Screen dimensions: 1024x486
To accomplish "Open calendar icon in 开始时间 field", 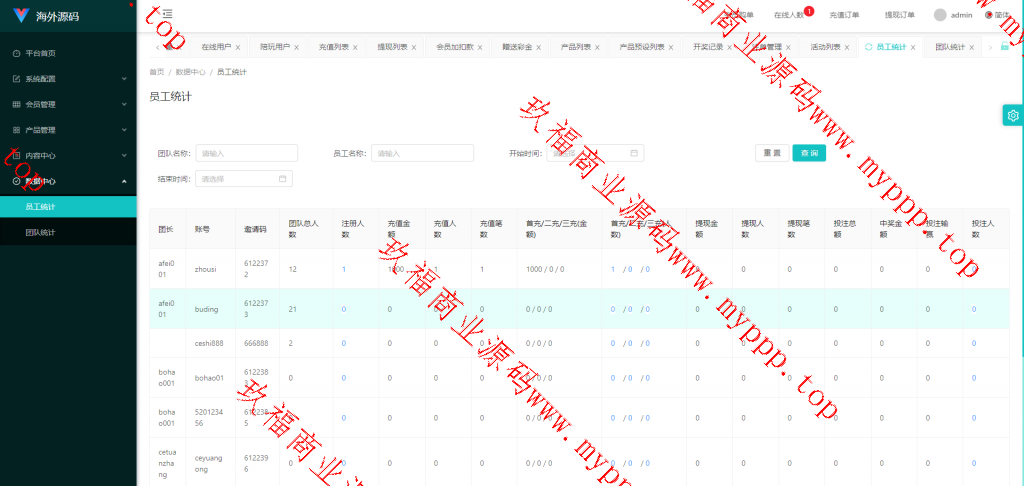I will (633, 153).
